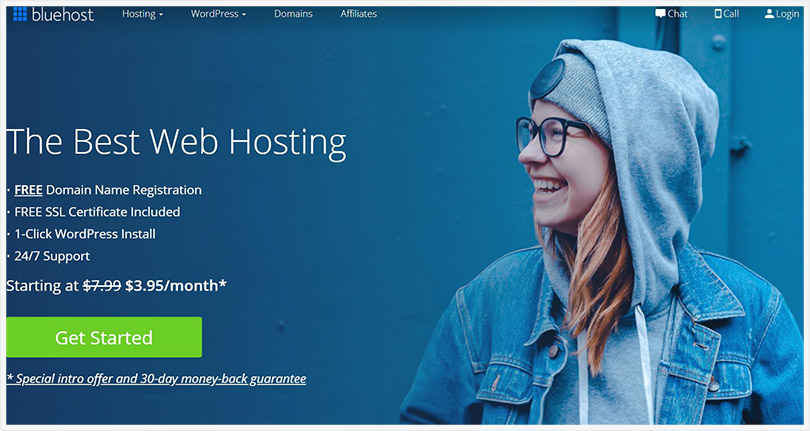The image size is (810, 431).
Task: Click the Login text link
Action: (x=787, y=14)
